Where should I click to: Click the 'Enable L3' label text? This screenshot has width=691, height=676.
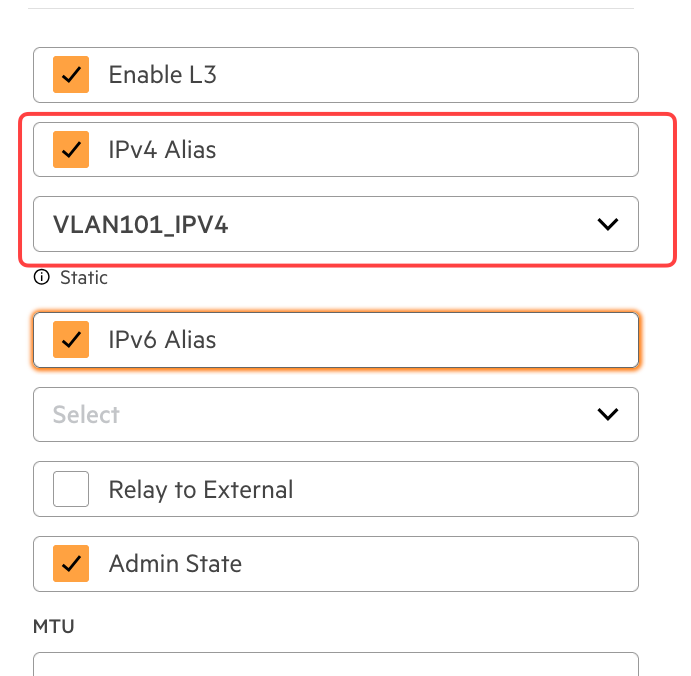point(162,75)
